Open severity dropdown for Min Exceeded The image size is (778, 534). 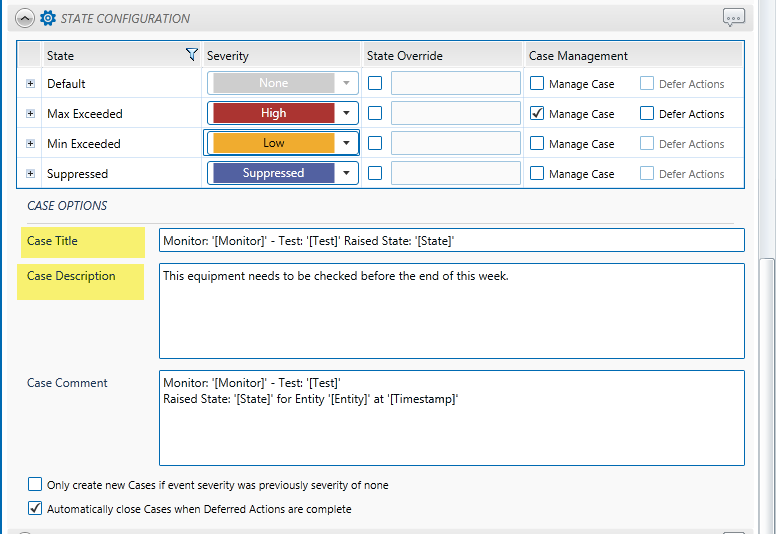click(346, 144)
